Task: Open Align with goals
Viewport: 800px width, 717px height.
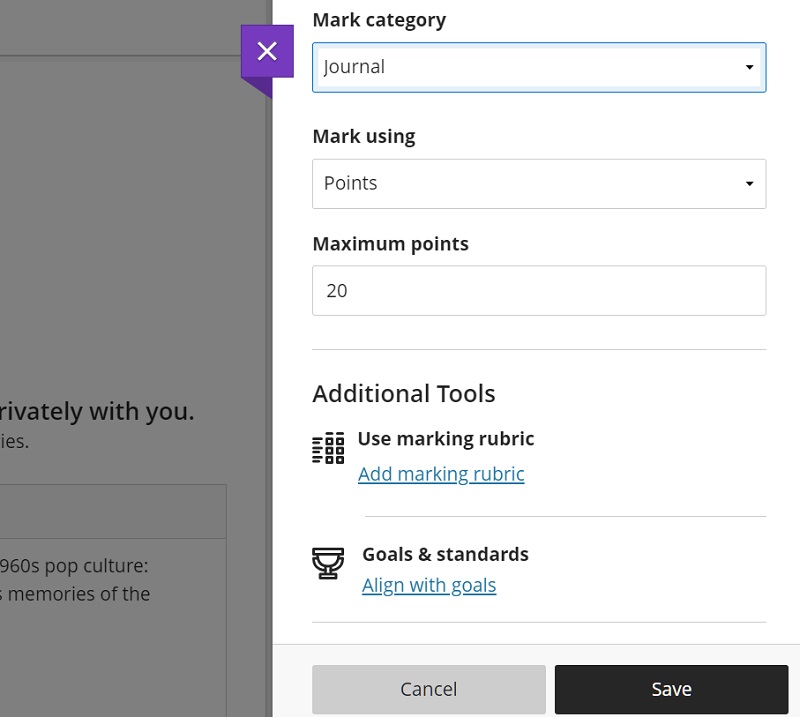Action: [429, 585]
